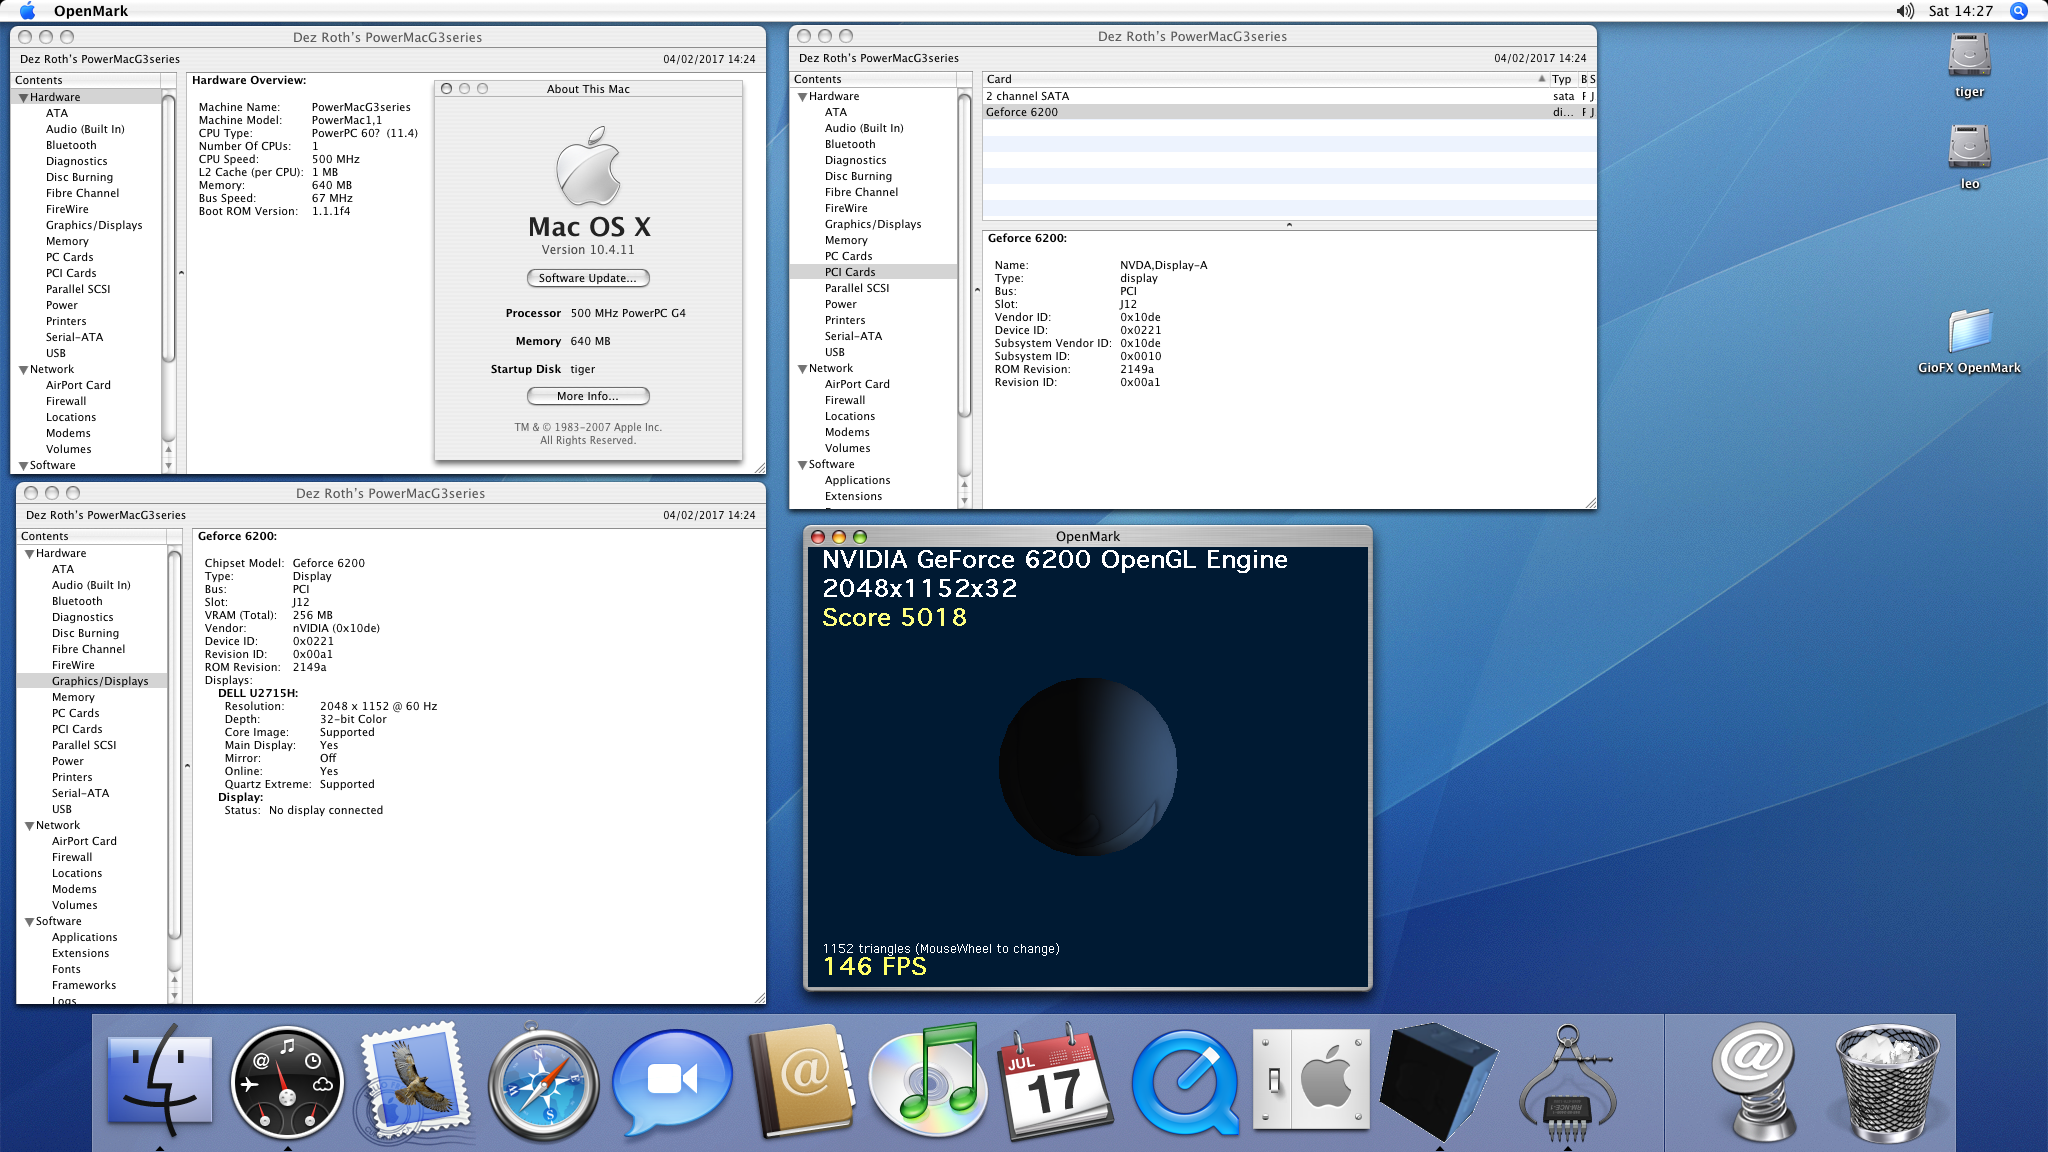Image resolution: width=2048 pixels, height=1152 pixels.
Task: Click the splitter handle above Geforce 6200 details
Action: [1289, 225]
